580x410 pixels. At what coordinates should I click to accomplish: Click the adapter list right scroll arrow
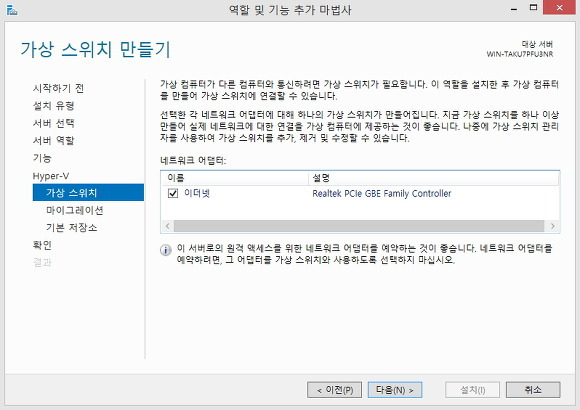click(553, 226)
